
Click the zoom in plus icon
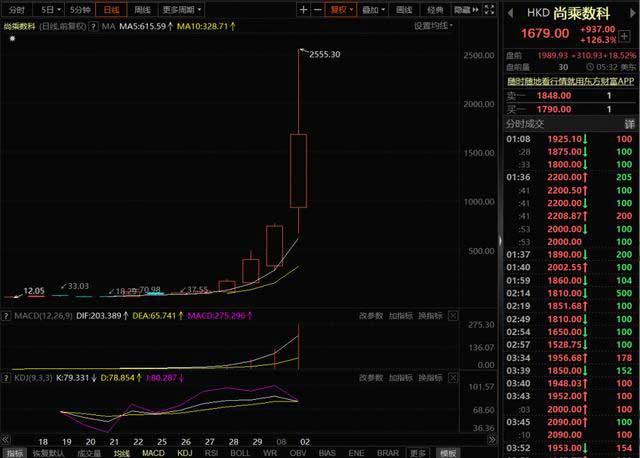click(x=303, y=10)
